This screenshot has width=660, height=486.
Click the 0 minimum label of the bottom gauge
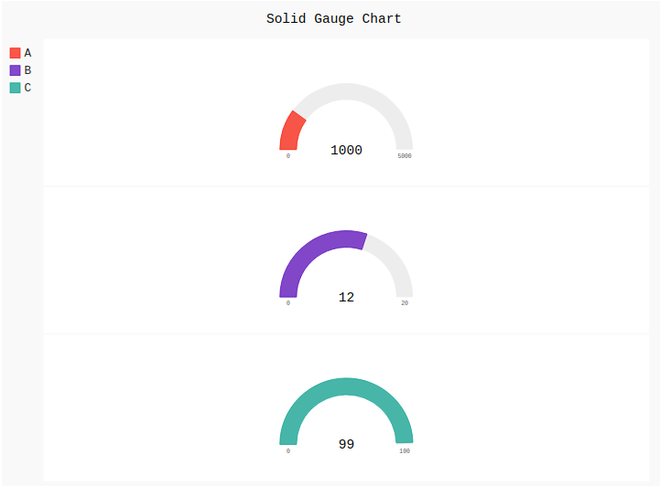tap(288, 451)
